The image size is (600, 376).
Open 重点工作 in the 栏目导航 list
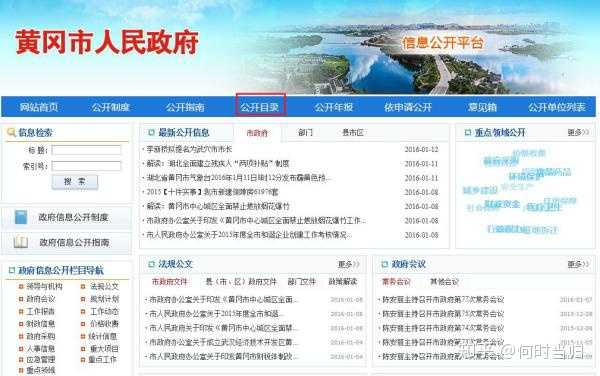coord(103,360)
